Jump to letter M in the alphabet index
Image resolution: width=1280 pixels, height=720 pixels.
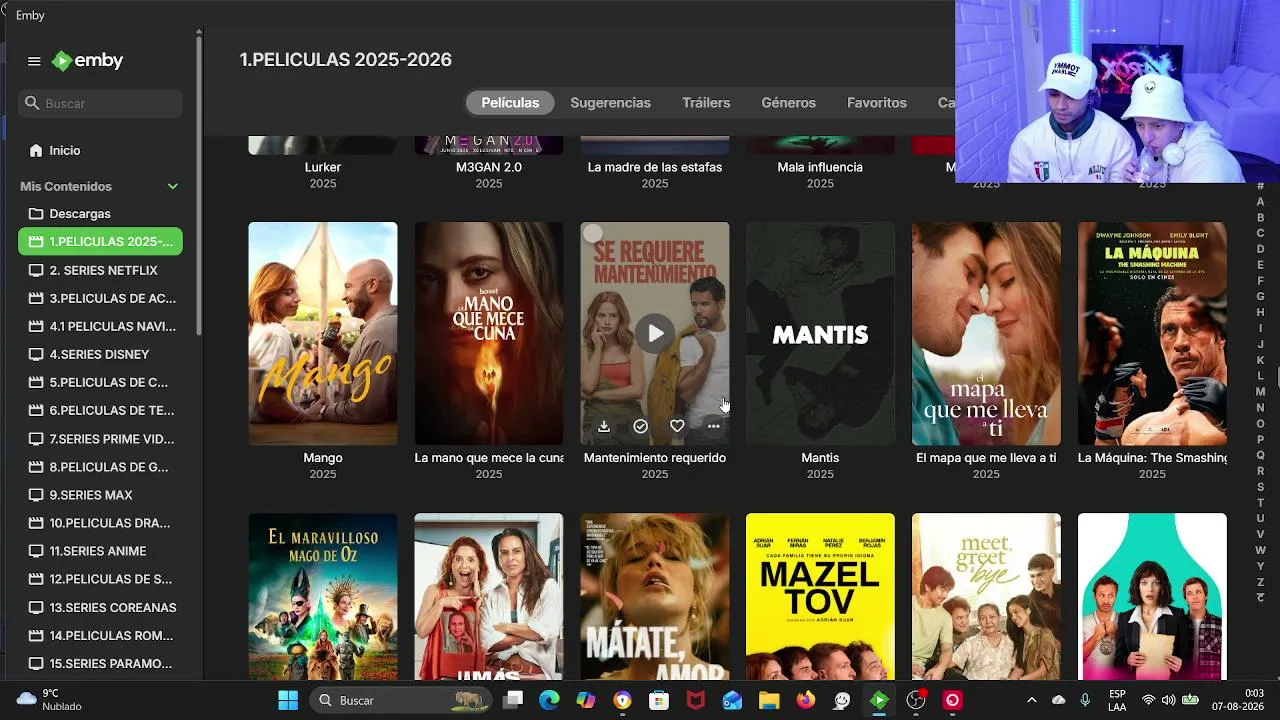[x=1261, y=392]
